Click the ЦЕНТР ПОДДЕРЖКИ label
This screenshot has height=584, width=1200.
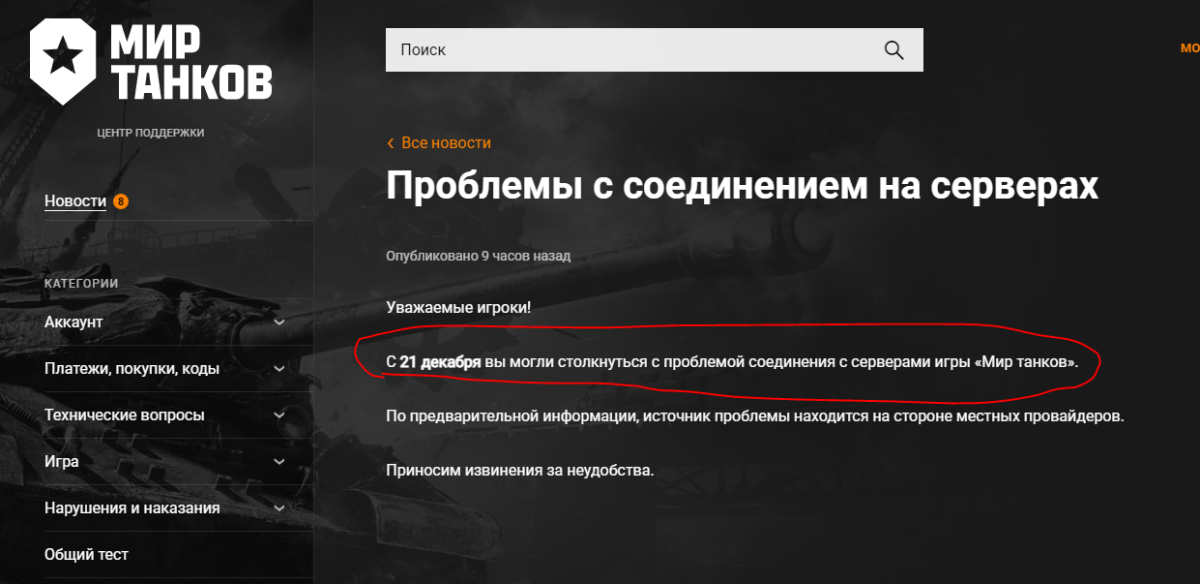[x=151, y=133]
